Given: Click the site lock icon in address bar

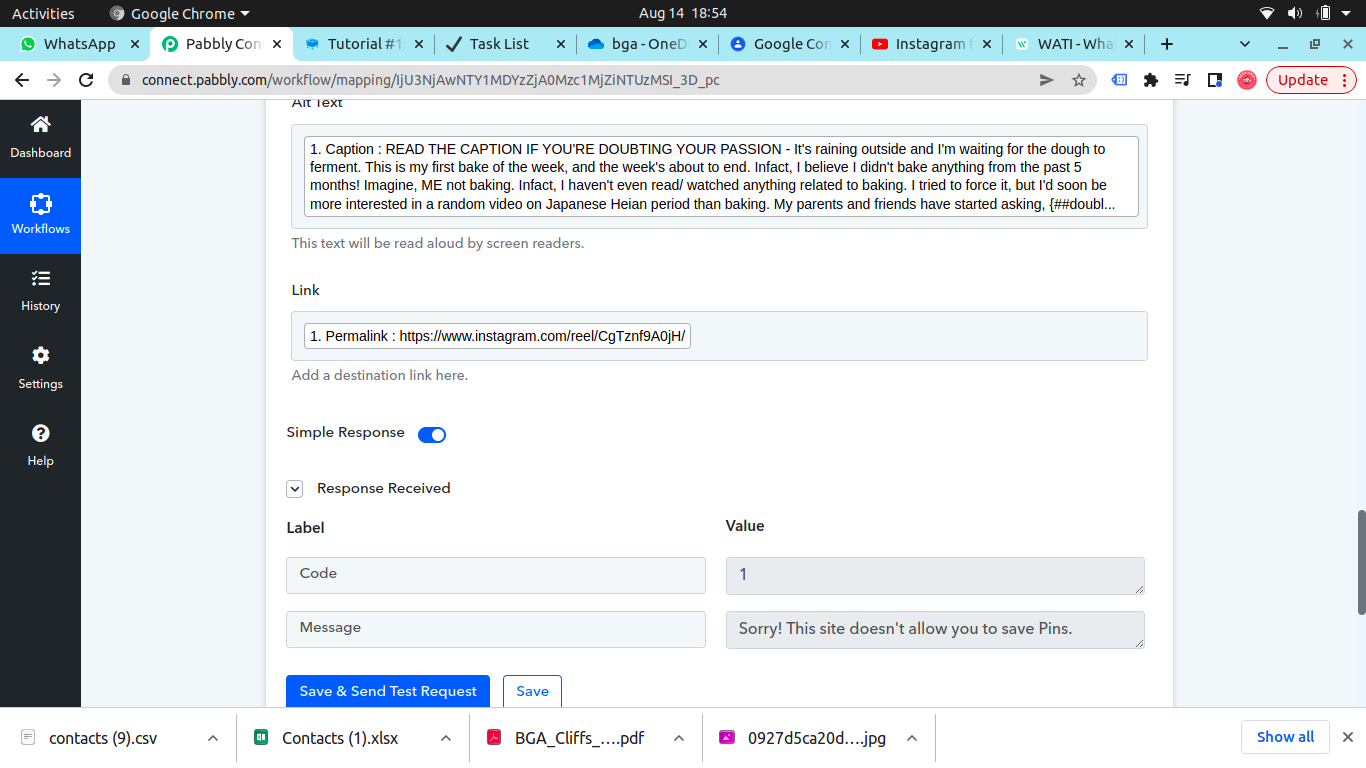Looking at the screenshot, I should point(126,80).
